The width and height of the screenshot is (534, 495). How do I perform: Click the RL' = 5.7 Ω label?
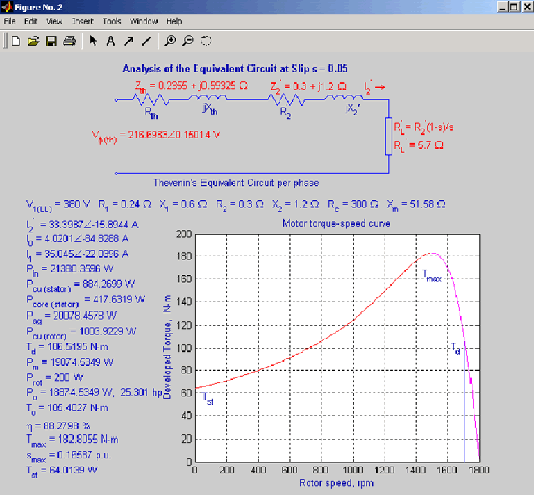(x=419, y=146)
